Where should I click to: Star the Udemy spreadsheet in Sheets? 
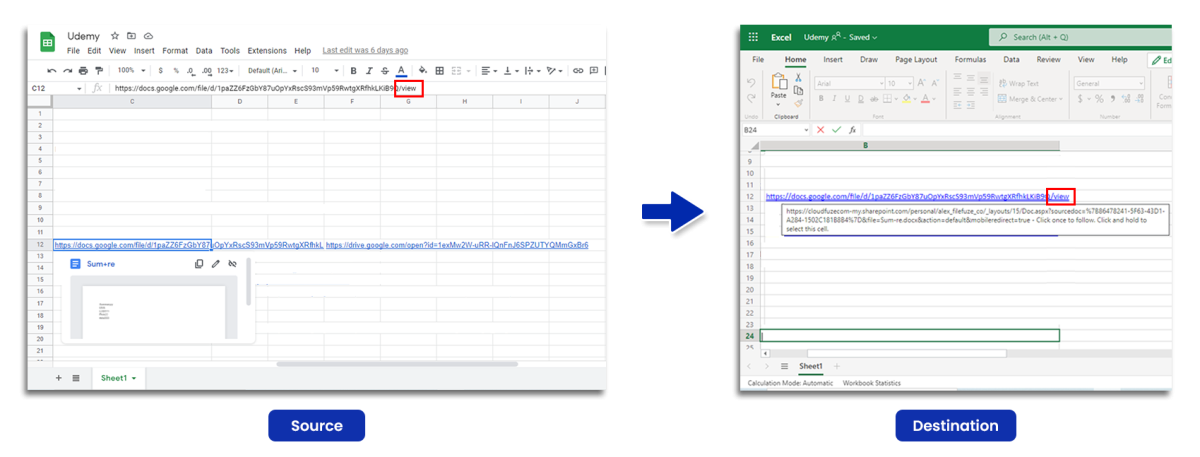tap(116, 35)
